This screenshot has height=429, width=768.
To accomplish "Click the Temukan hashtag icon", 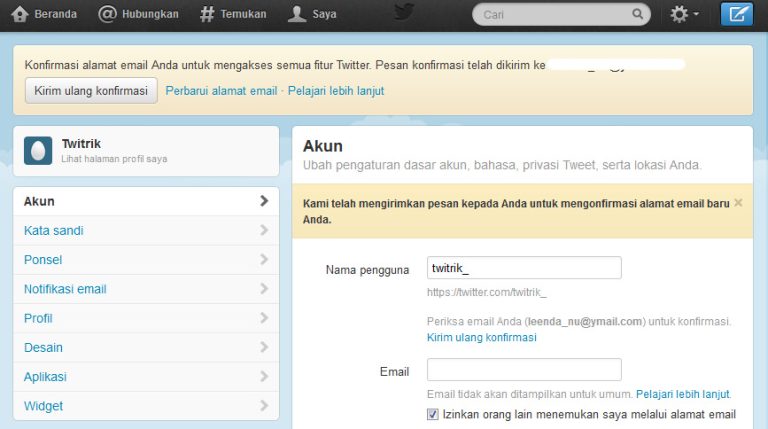I will click(x=207, y=14).
